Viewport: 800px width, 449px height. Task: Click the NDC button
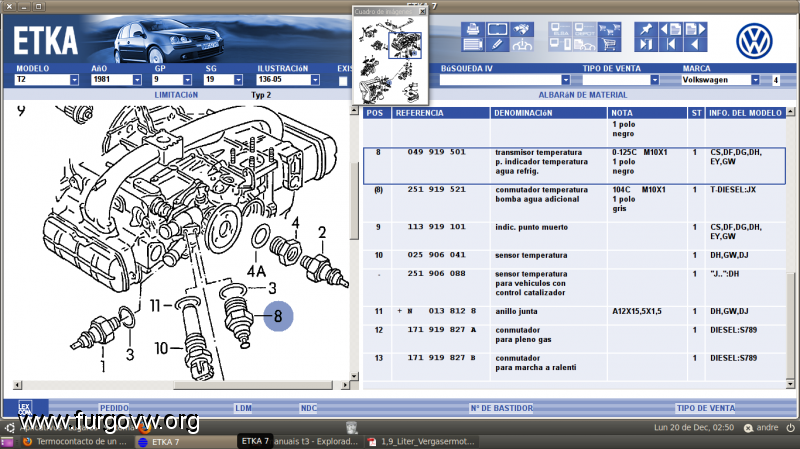[309, 408]
